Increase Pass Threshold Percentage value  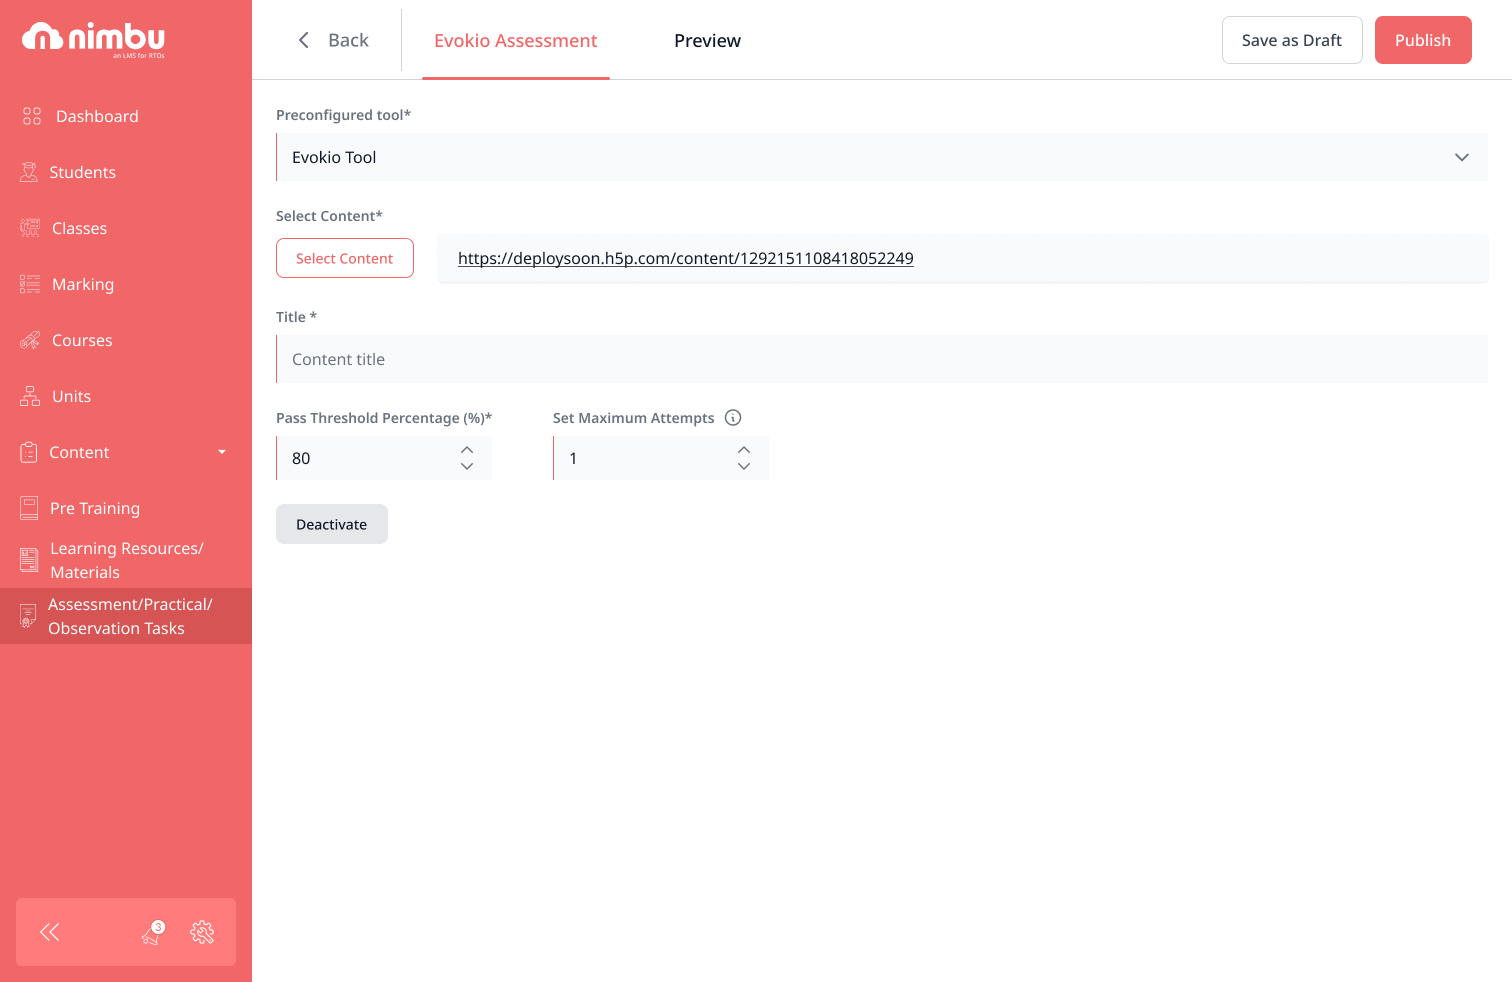pos(467,449)
